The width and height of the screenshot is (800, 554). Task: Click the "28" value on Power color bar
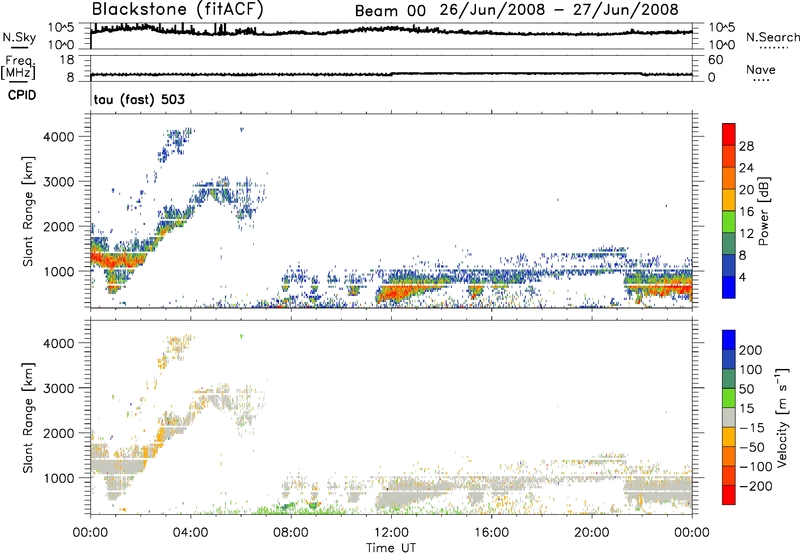pos(746,146)
